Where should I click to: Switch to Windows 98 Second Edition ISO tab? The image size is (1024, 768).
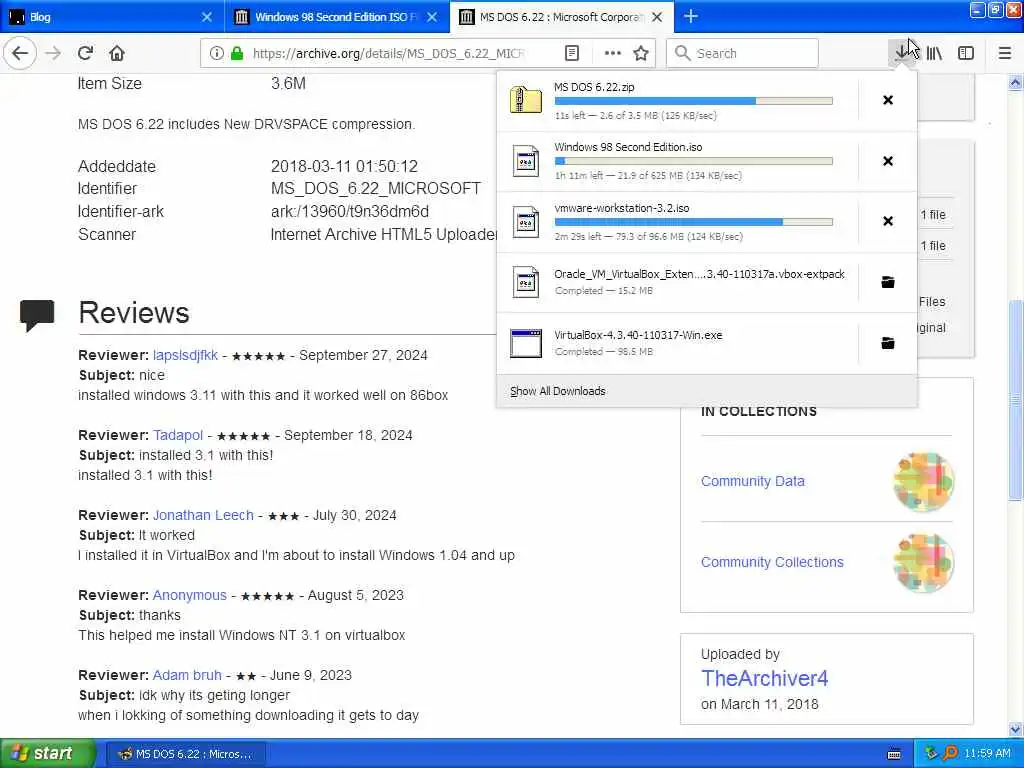click(336, 16)
